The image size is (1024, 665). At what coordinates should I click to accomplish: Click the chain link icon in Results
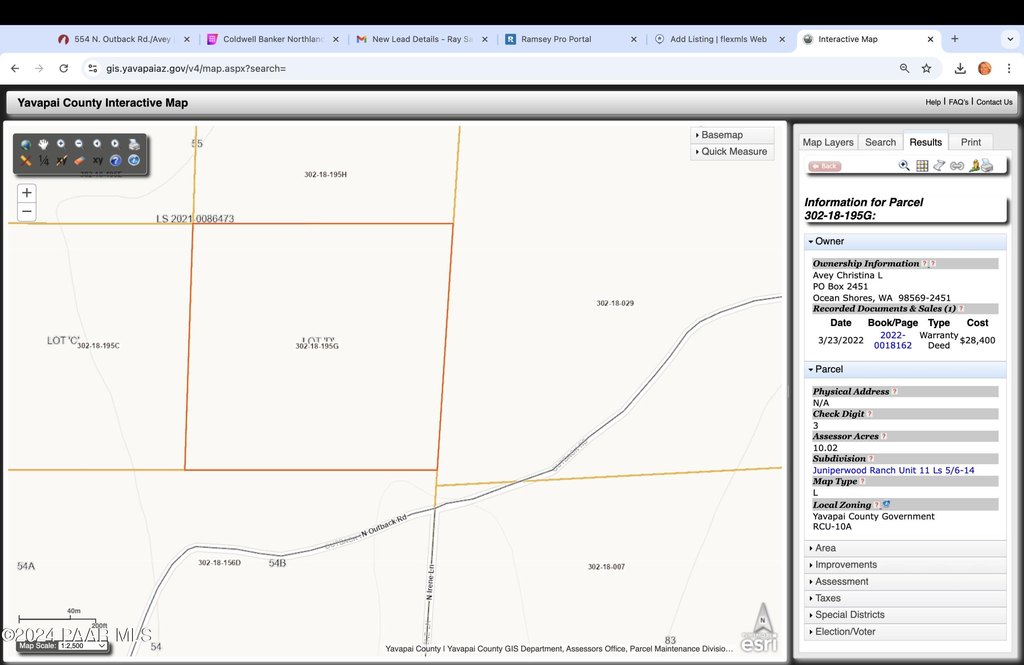(x=957, y=166)
